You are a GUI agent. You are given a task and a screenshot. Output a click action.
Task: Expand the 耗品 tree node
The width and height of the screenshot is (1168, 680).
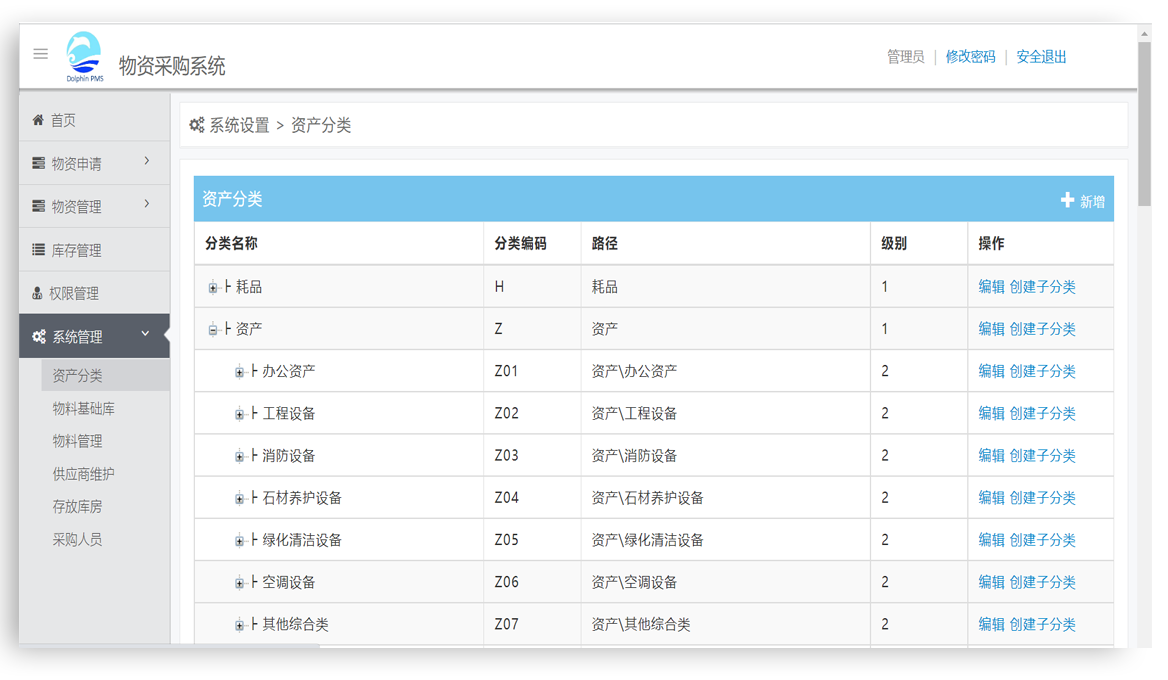[213, 288]
